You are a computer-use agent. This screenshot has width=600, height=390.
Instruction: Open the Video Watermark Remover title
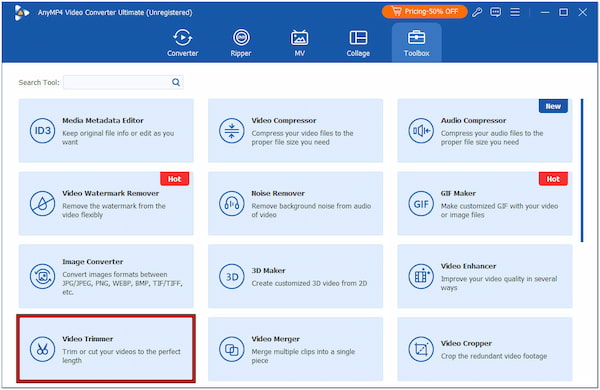[x=111, y=193]
